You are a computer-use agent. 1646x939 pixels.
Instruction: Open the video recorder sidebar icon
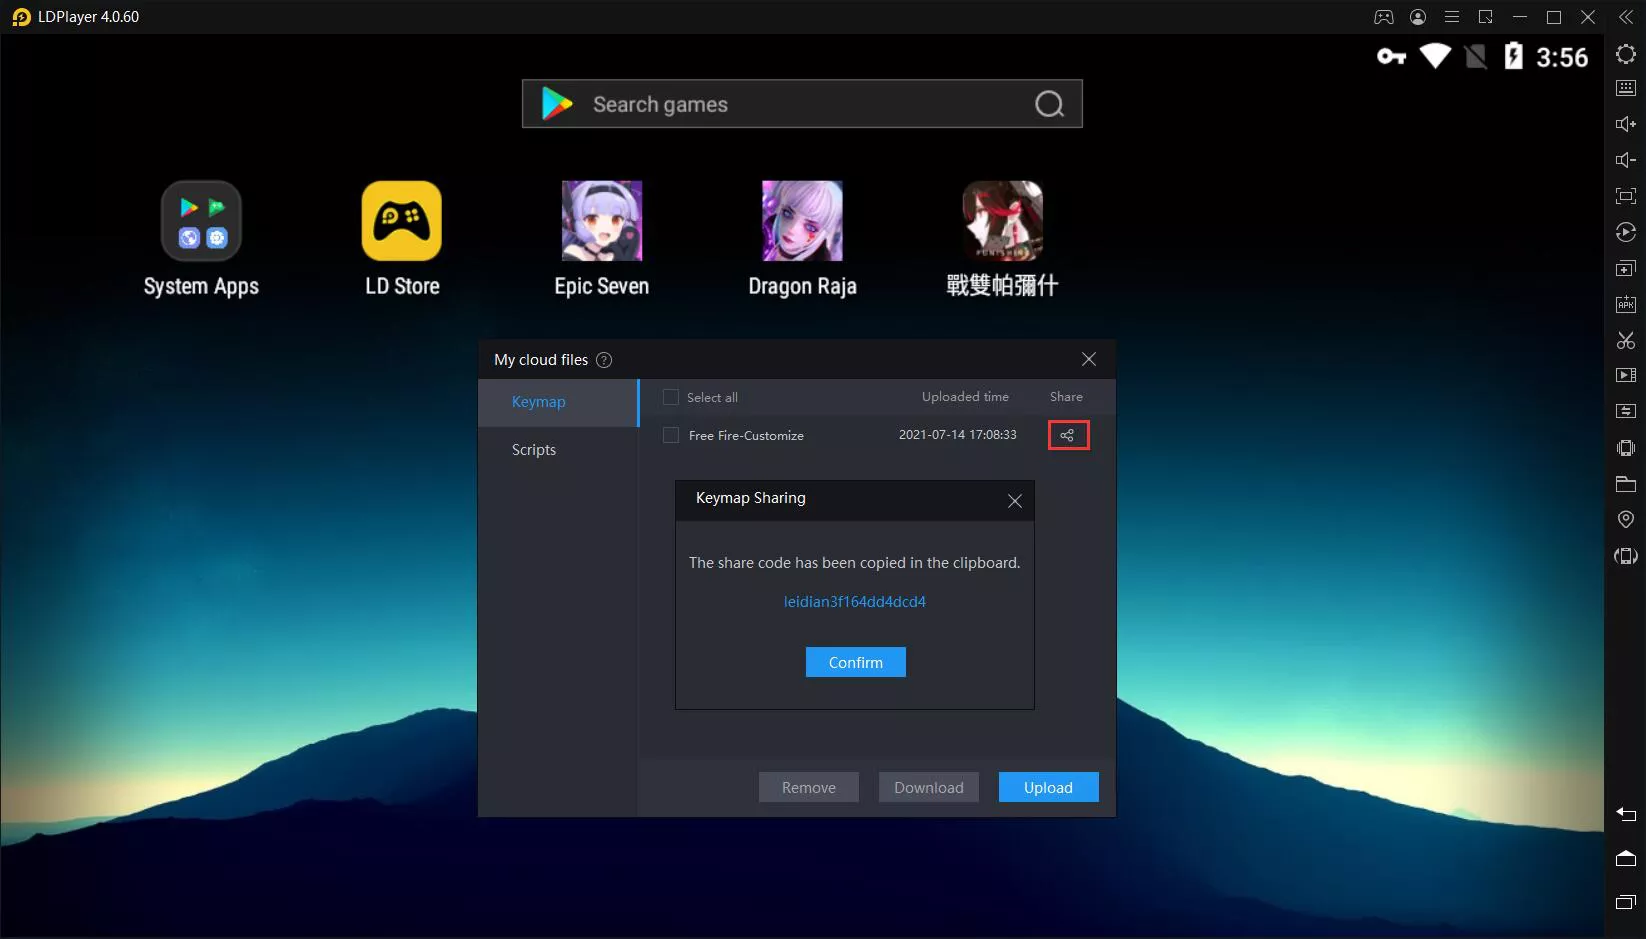click(x=1626, y=375)
